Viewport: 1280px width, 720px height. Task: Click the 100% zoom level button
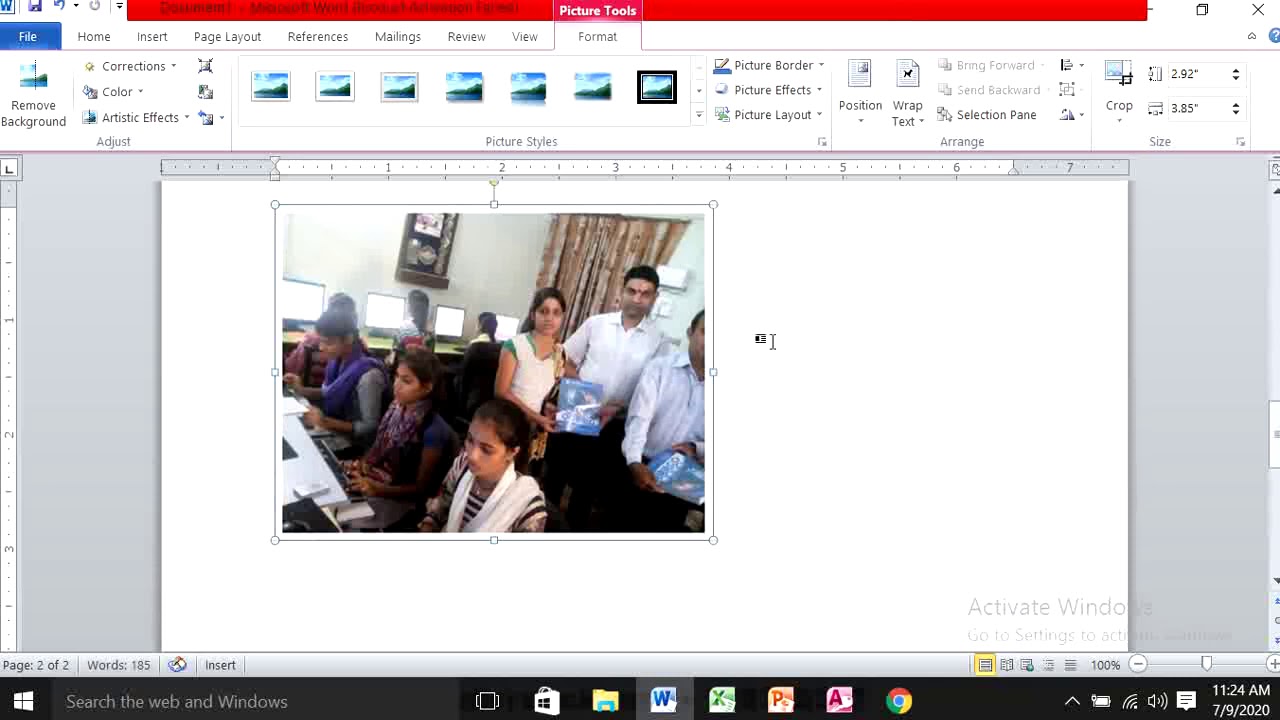pyautogui.click(x=1105, y=665)
